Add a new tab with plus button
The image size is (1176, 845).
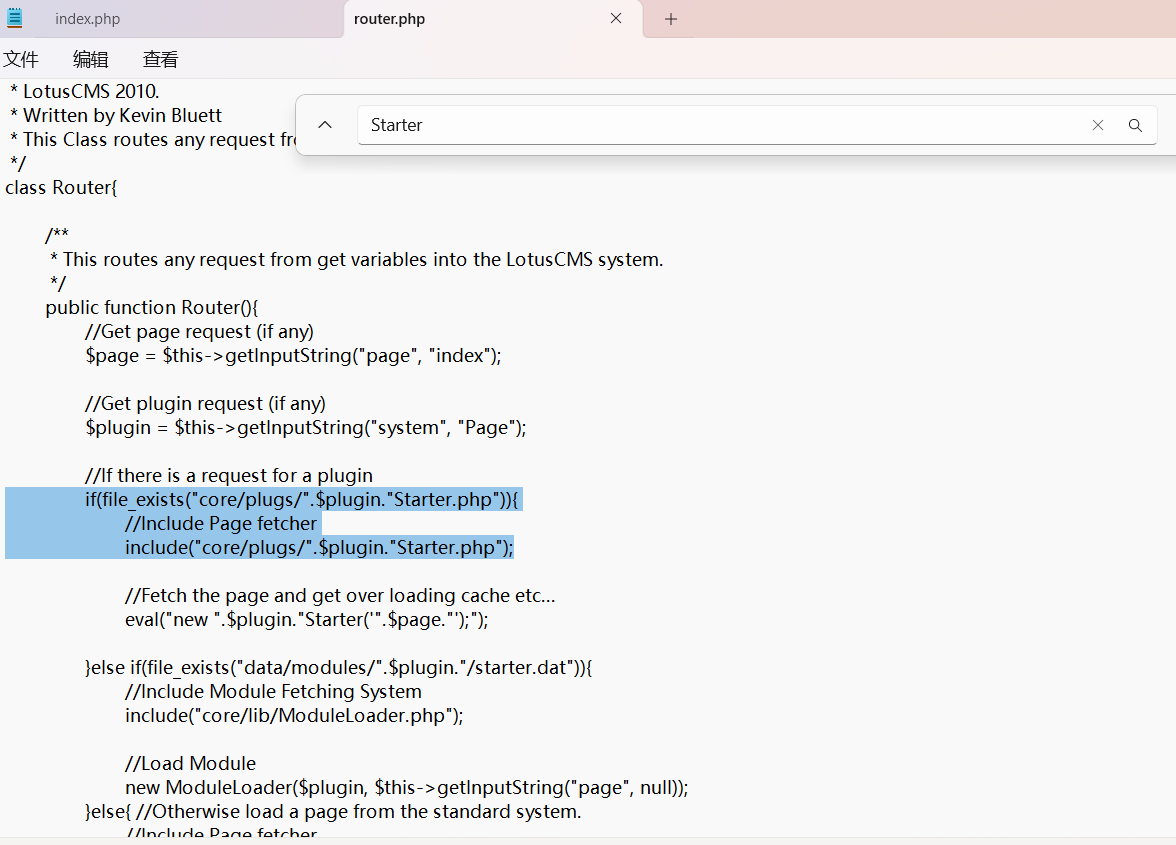(671, 19)
